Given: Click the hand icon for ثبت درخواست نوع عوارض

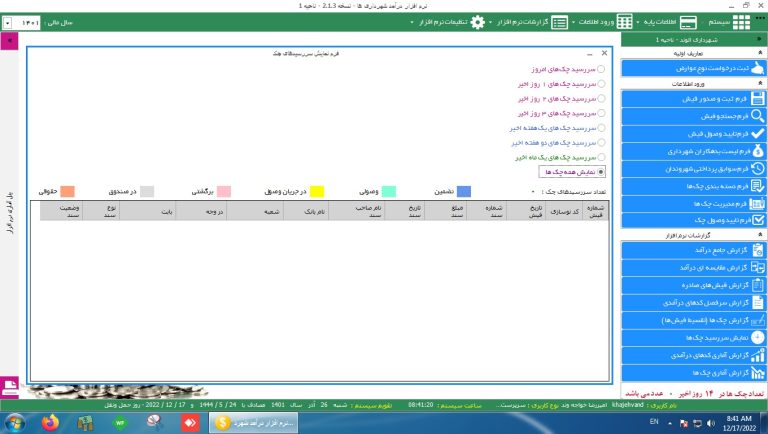Looking at the screenshot, I should point(757,67).
